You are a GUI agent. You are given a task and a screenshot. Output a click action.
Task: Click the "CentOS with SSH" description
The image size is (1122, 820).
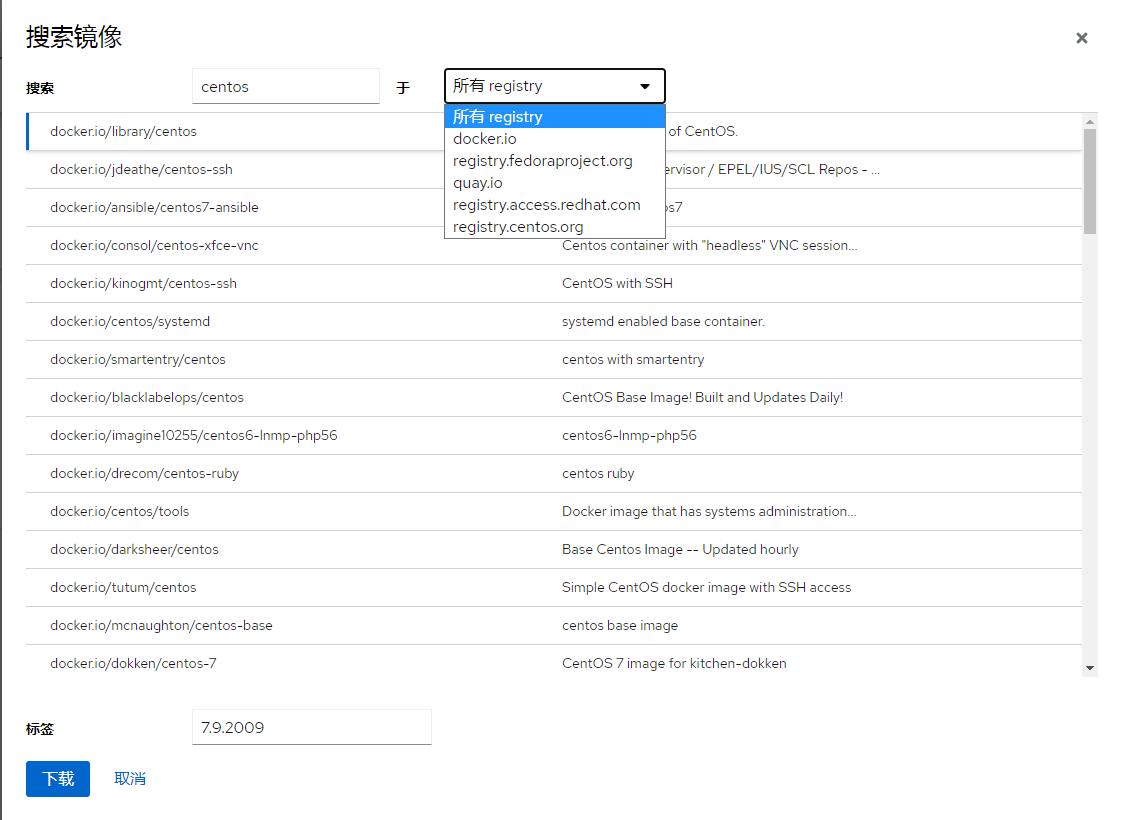(617, 283)
